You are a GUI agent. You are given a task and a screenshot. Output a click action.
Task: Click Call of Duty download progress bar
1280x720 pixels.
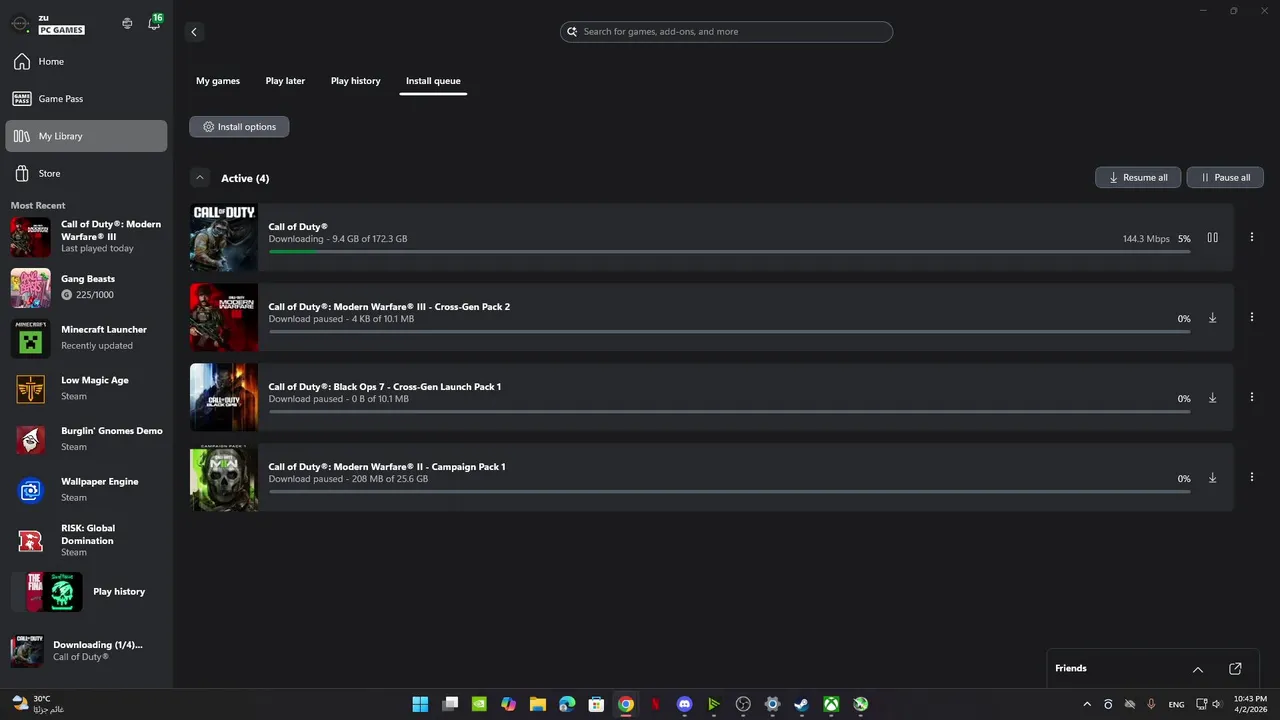click(x=729, y=251)
